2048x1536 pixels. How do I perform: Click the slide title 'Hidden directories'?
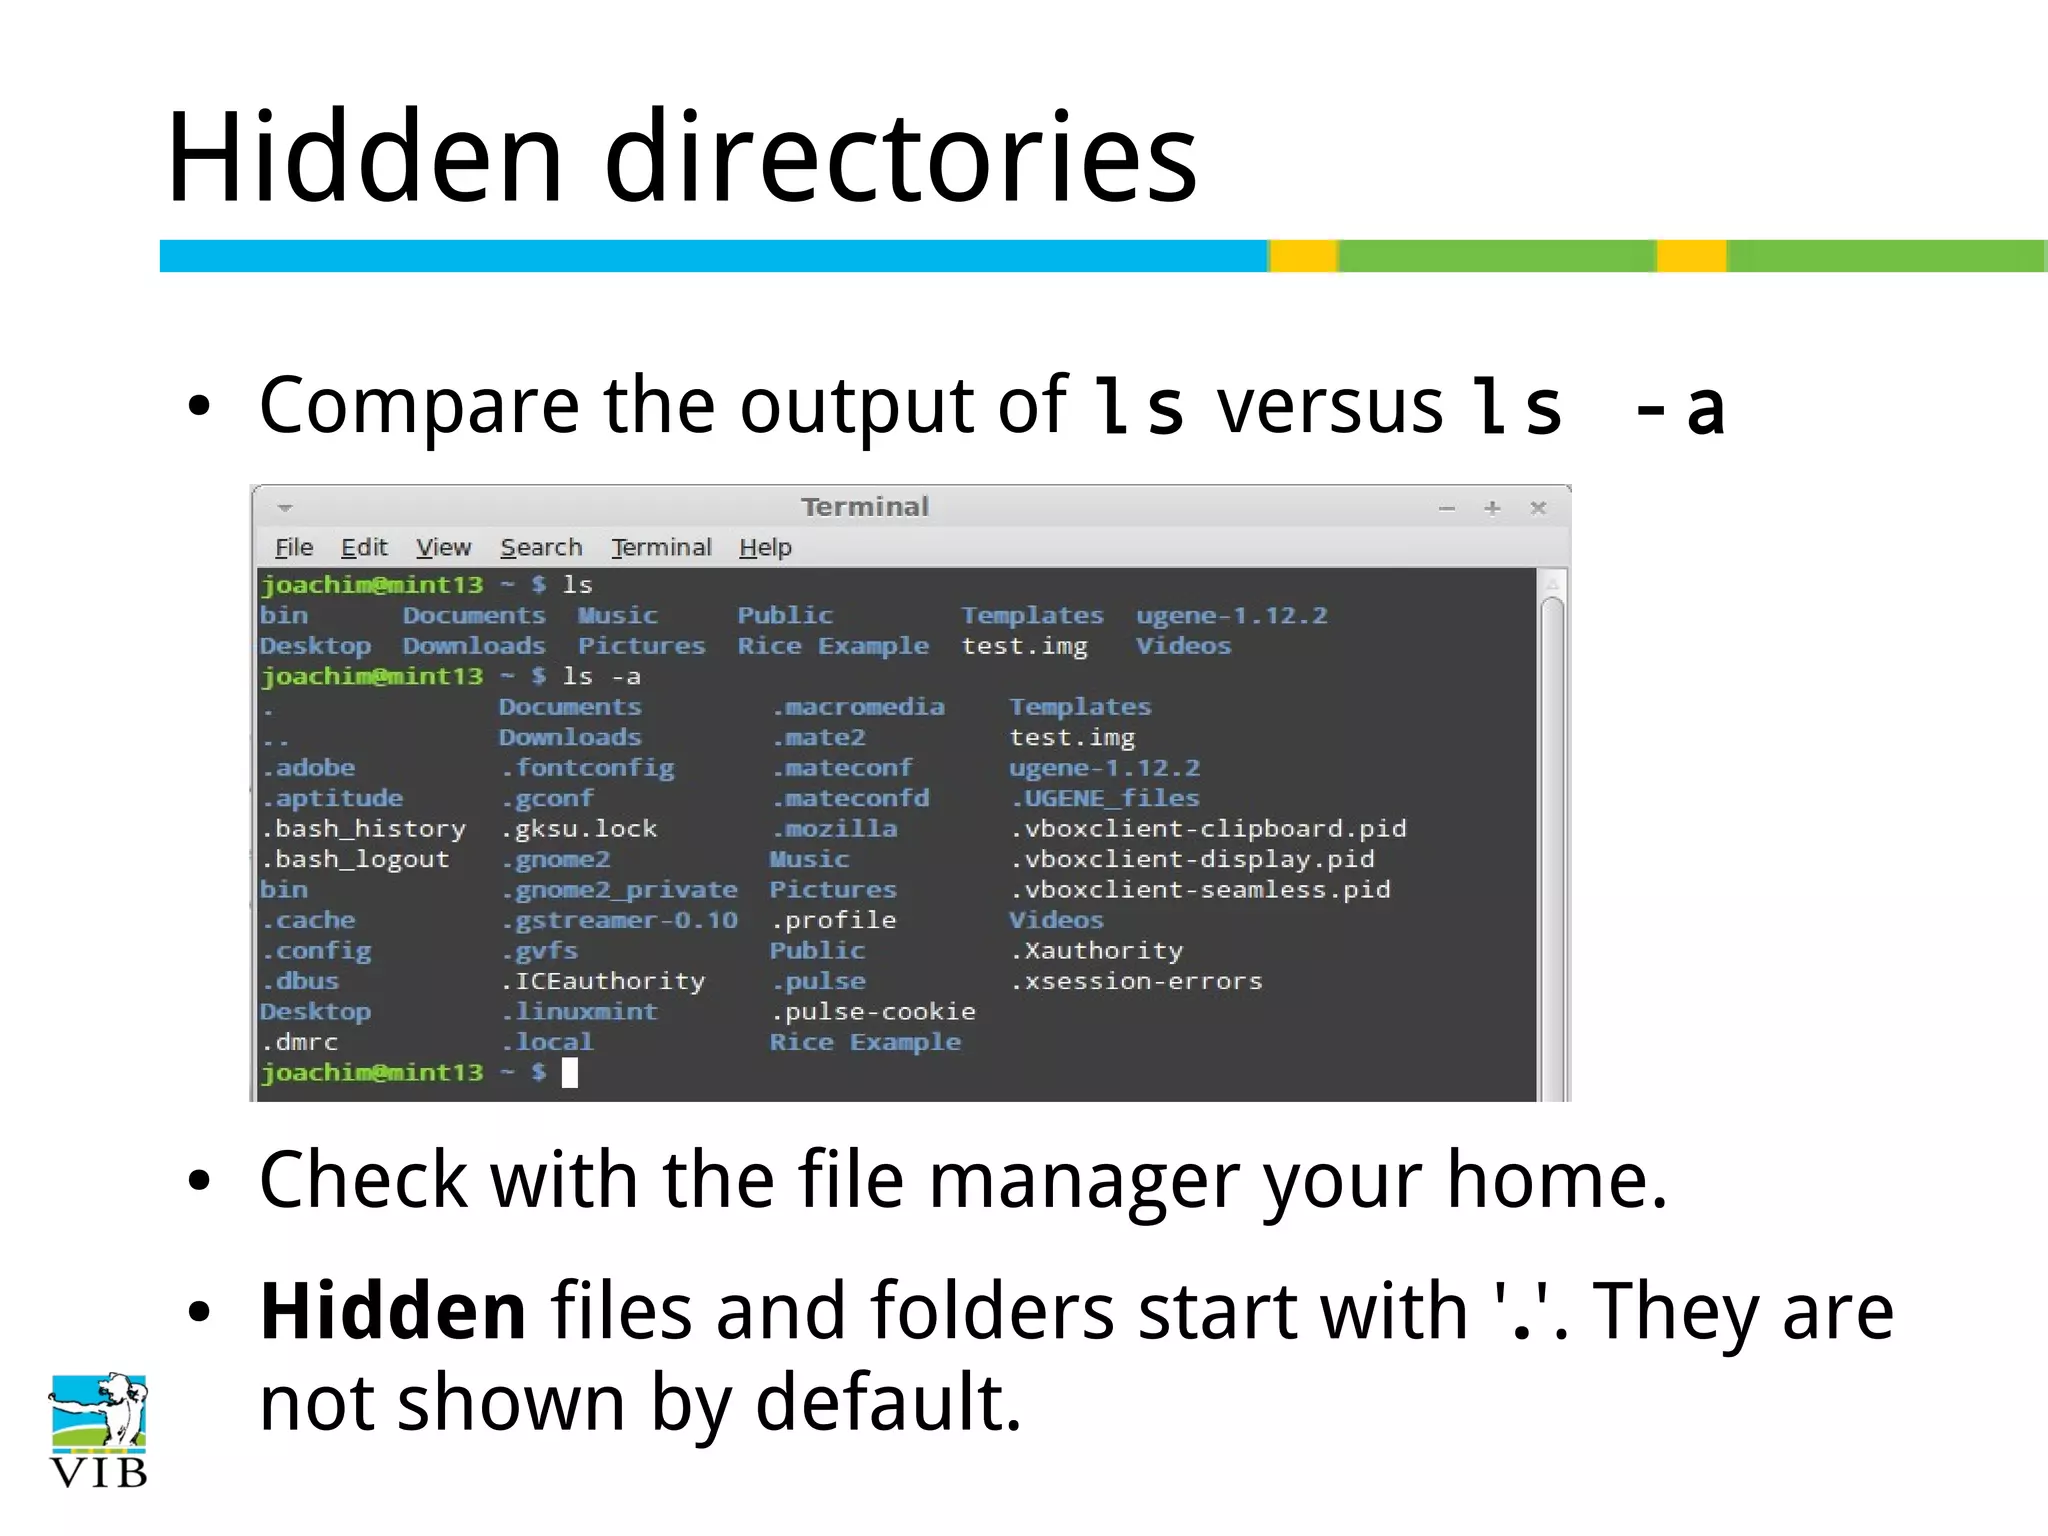tap(682, 156)
